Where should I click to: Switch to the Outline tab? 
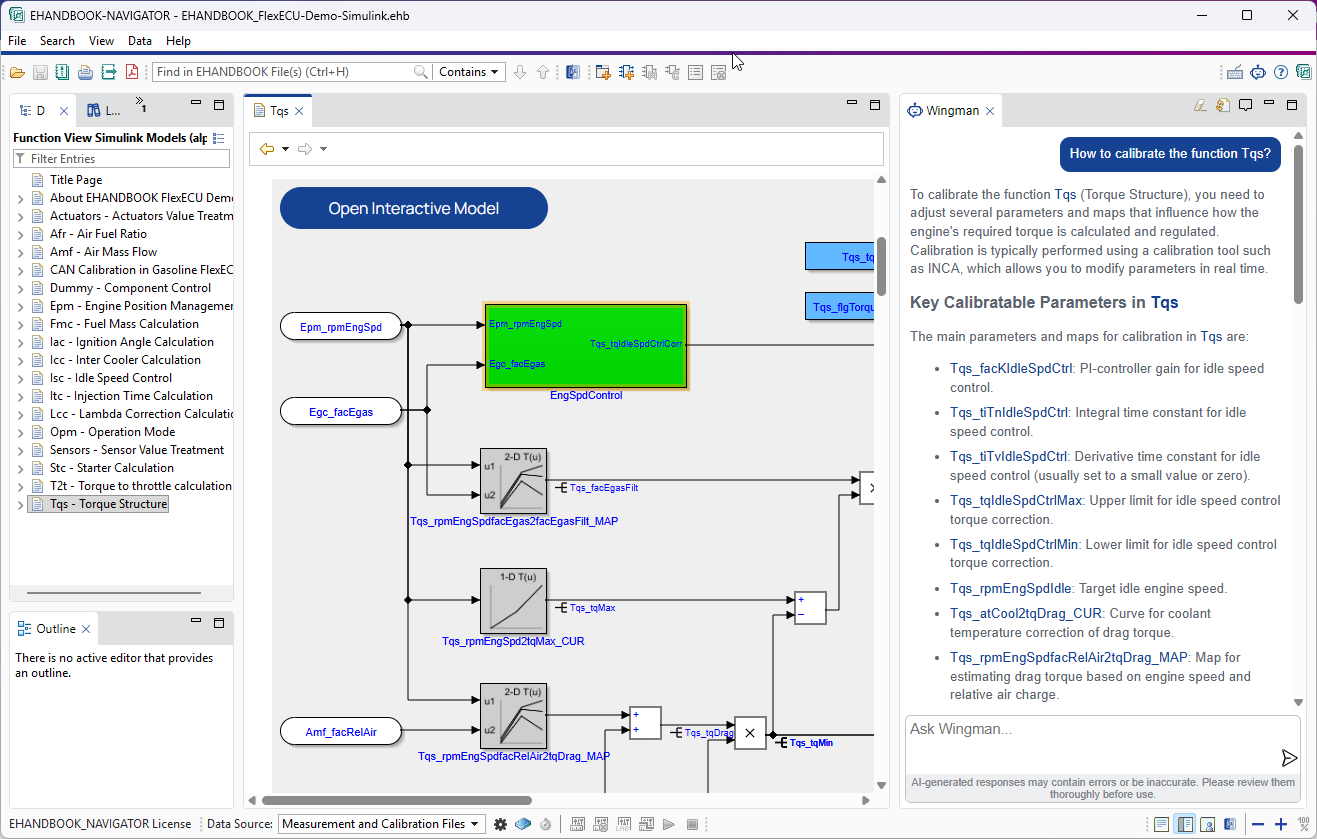53,627
